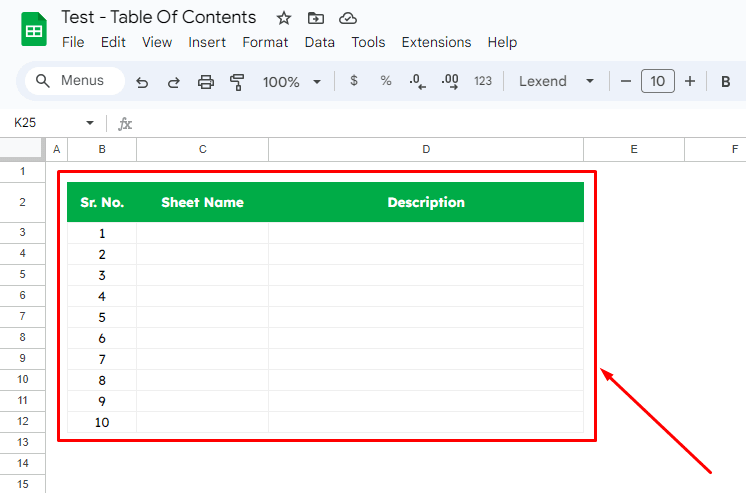Select row 13 header
The image size is (746, 493).
[22, 443]
